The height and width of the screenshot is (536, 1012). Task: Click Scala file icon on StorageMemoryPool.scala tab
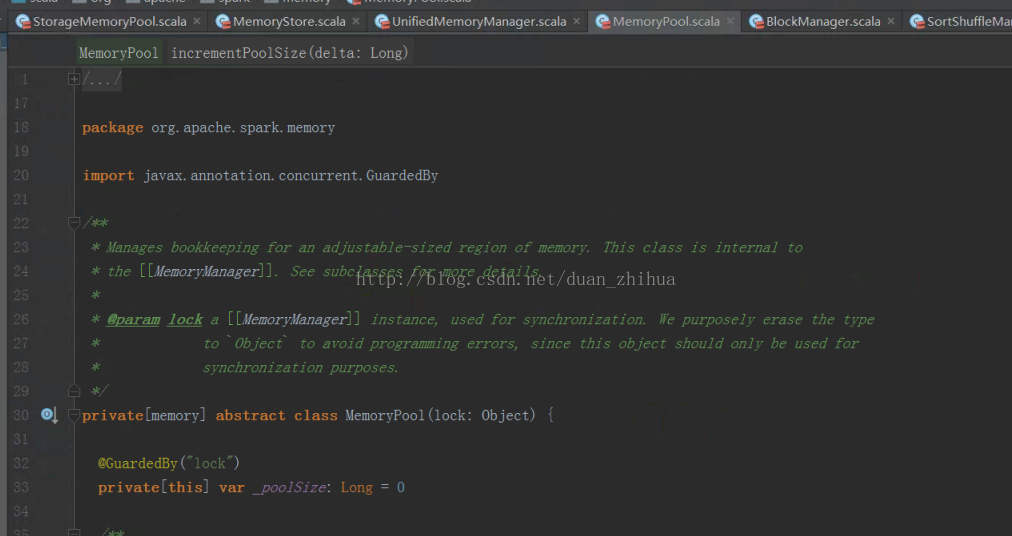23,22
